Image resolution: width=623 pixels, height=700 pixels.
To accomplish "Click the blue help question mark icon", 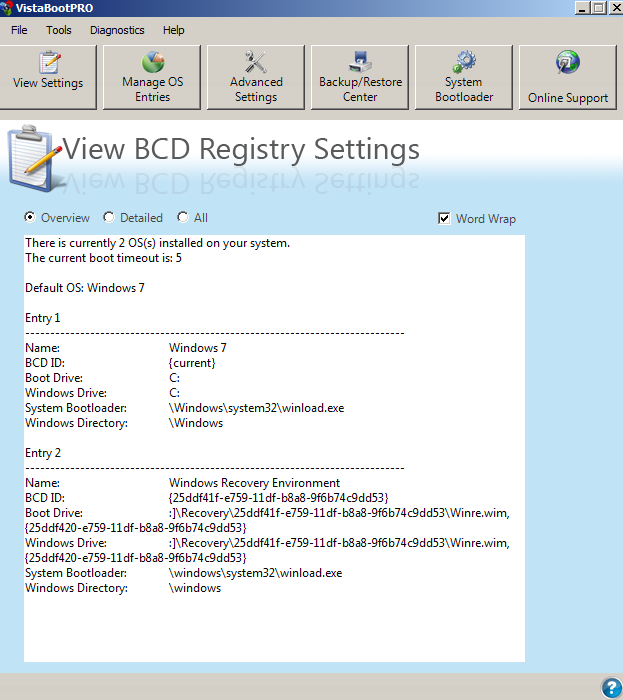I will [x=612, y=688].
